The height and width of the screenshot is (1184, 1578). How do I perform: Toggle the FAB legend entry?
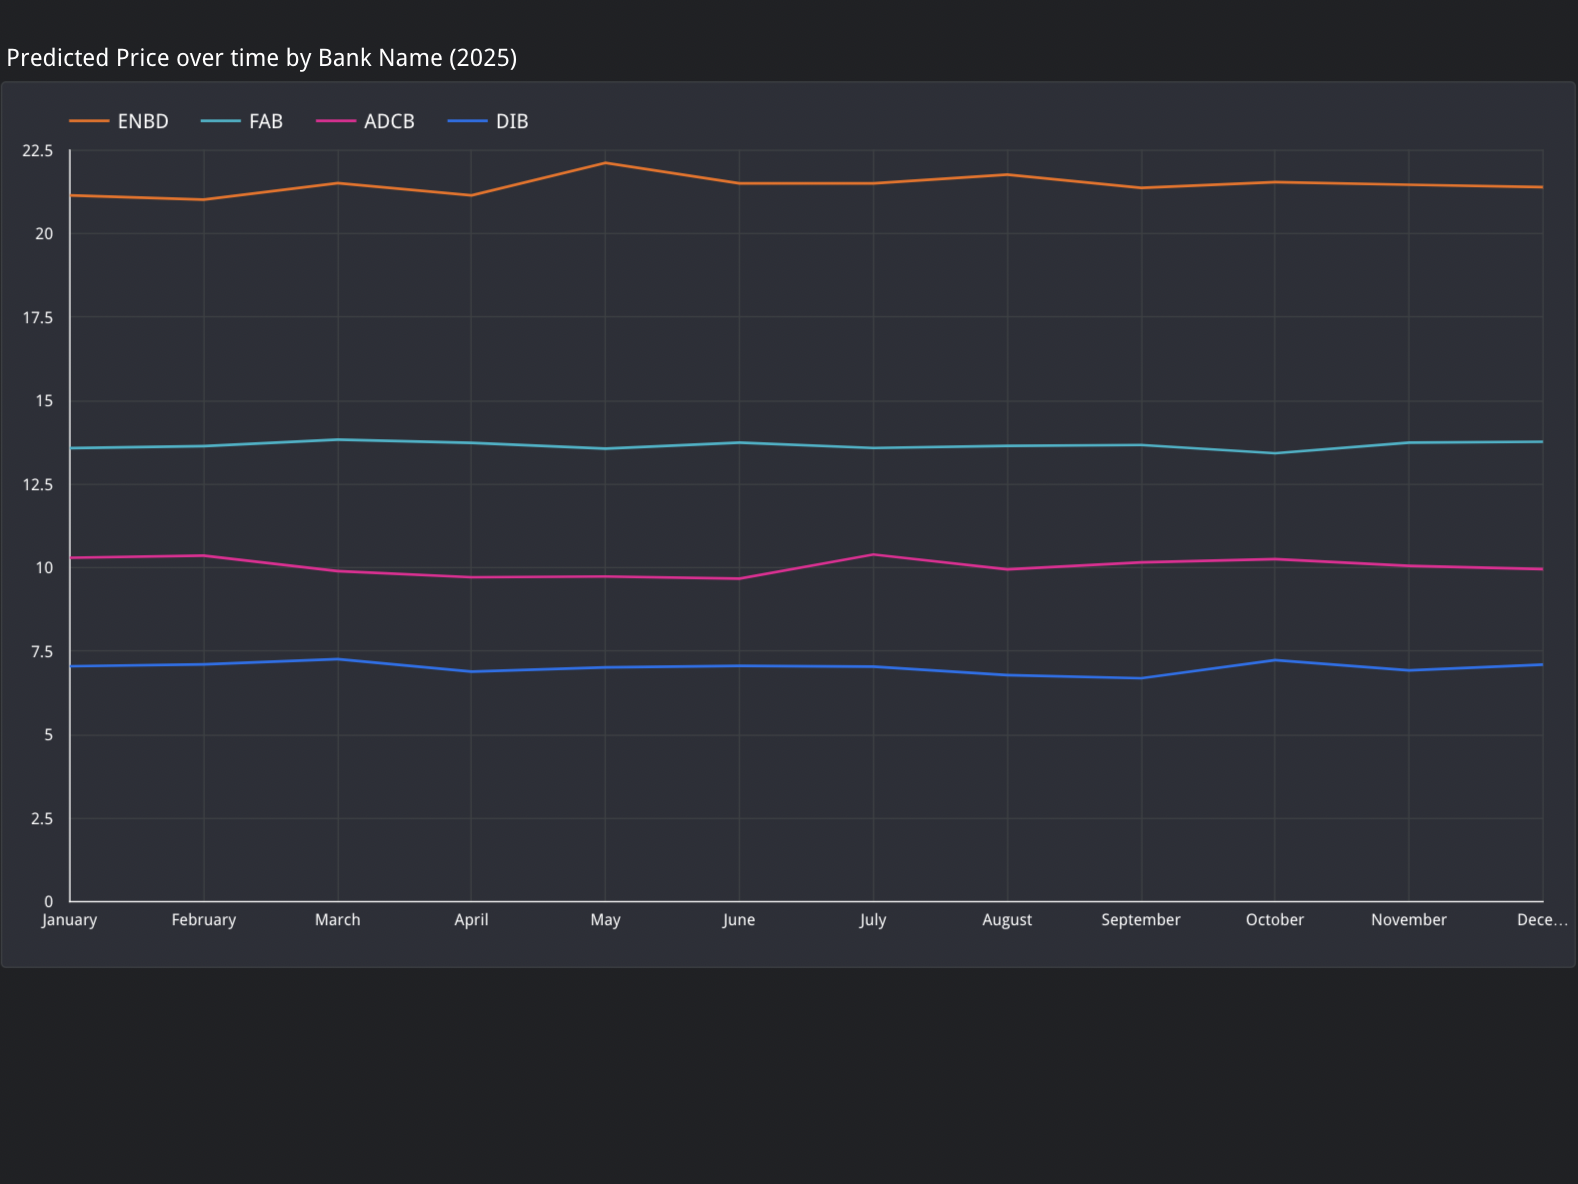pos(242,121)
